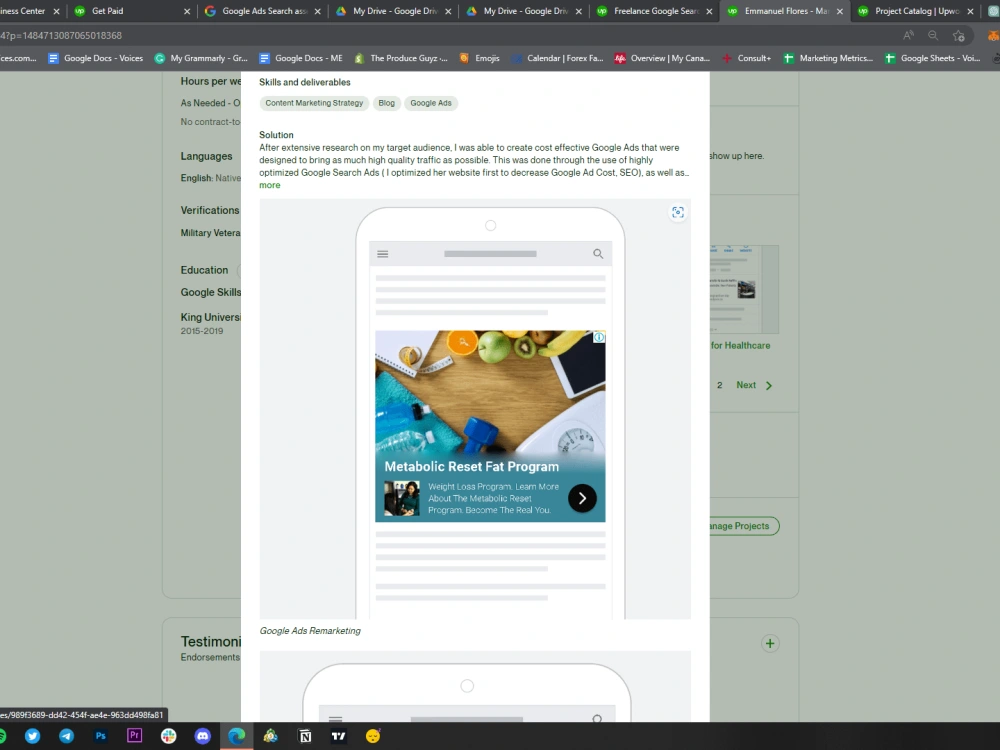Open My Grammarly bookmark
This screenshot has height=750, width=1000.
[x=202, y=58]
